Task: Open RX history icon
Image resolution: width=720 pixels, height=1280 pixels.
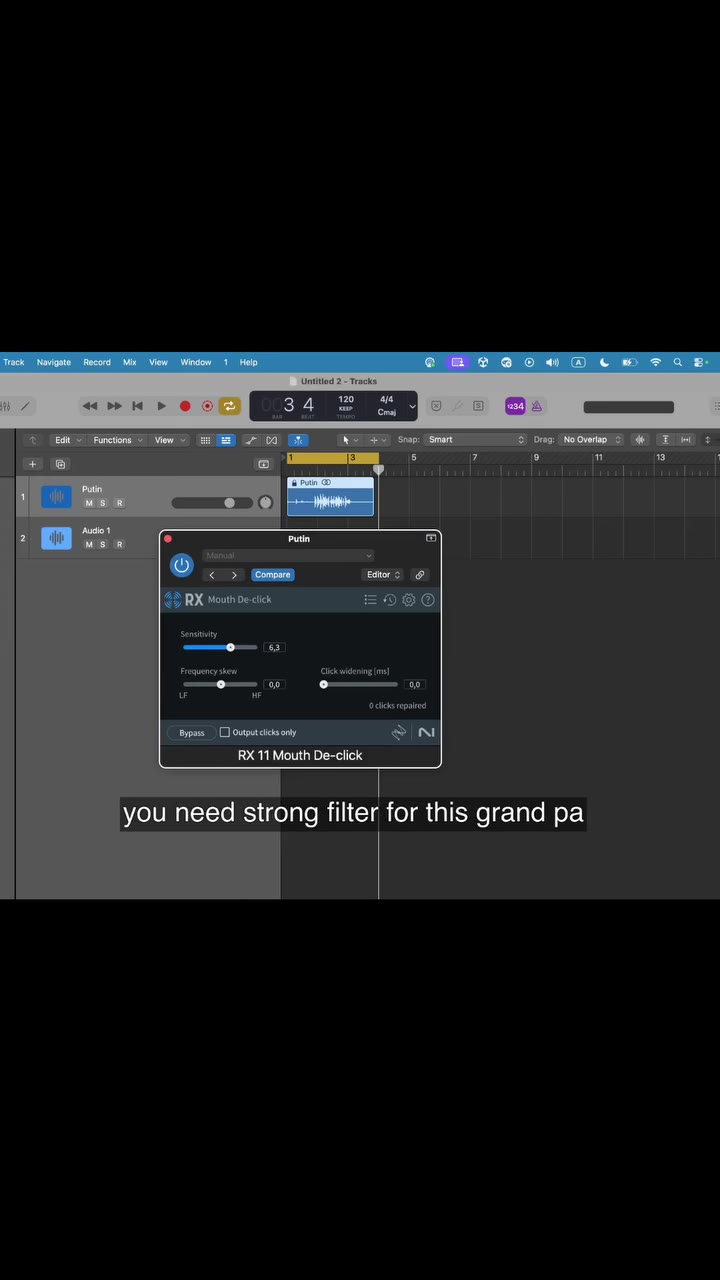Action: coord(390,600)
